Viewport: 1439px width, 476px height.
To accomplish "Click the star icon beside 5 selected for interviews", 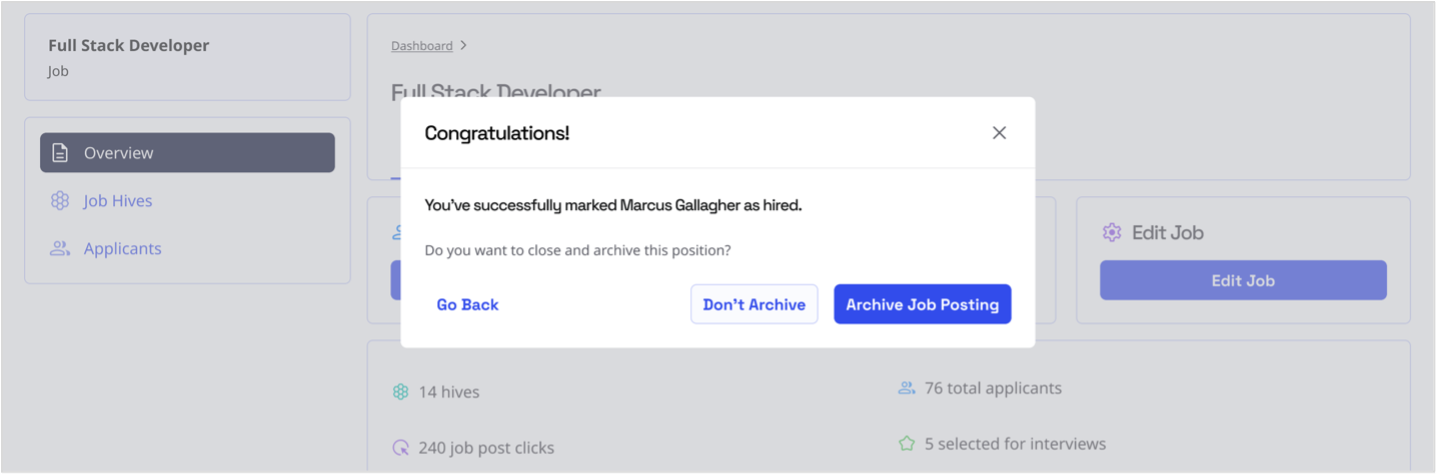I will pyautogui.click(x=907, y=443).
